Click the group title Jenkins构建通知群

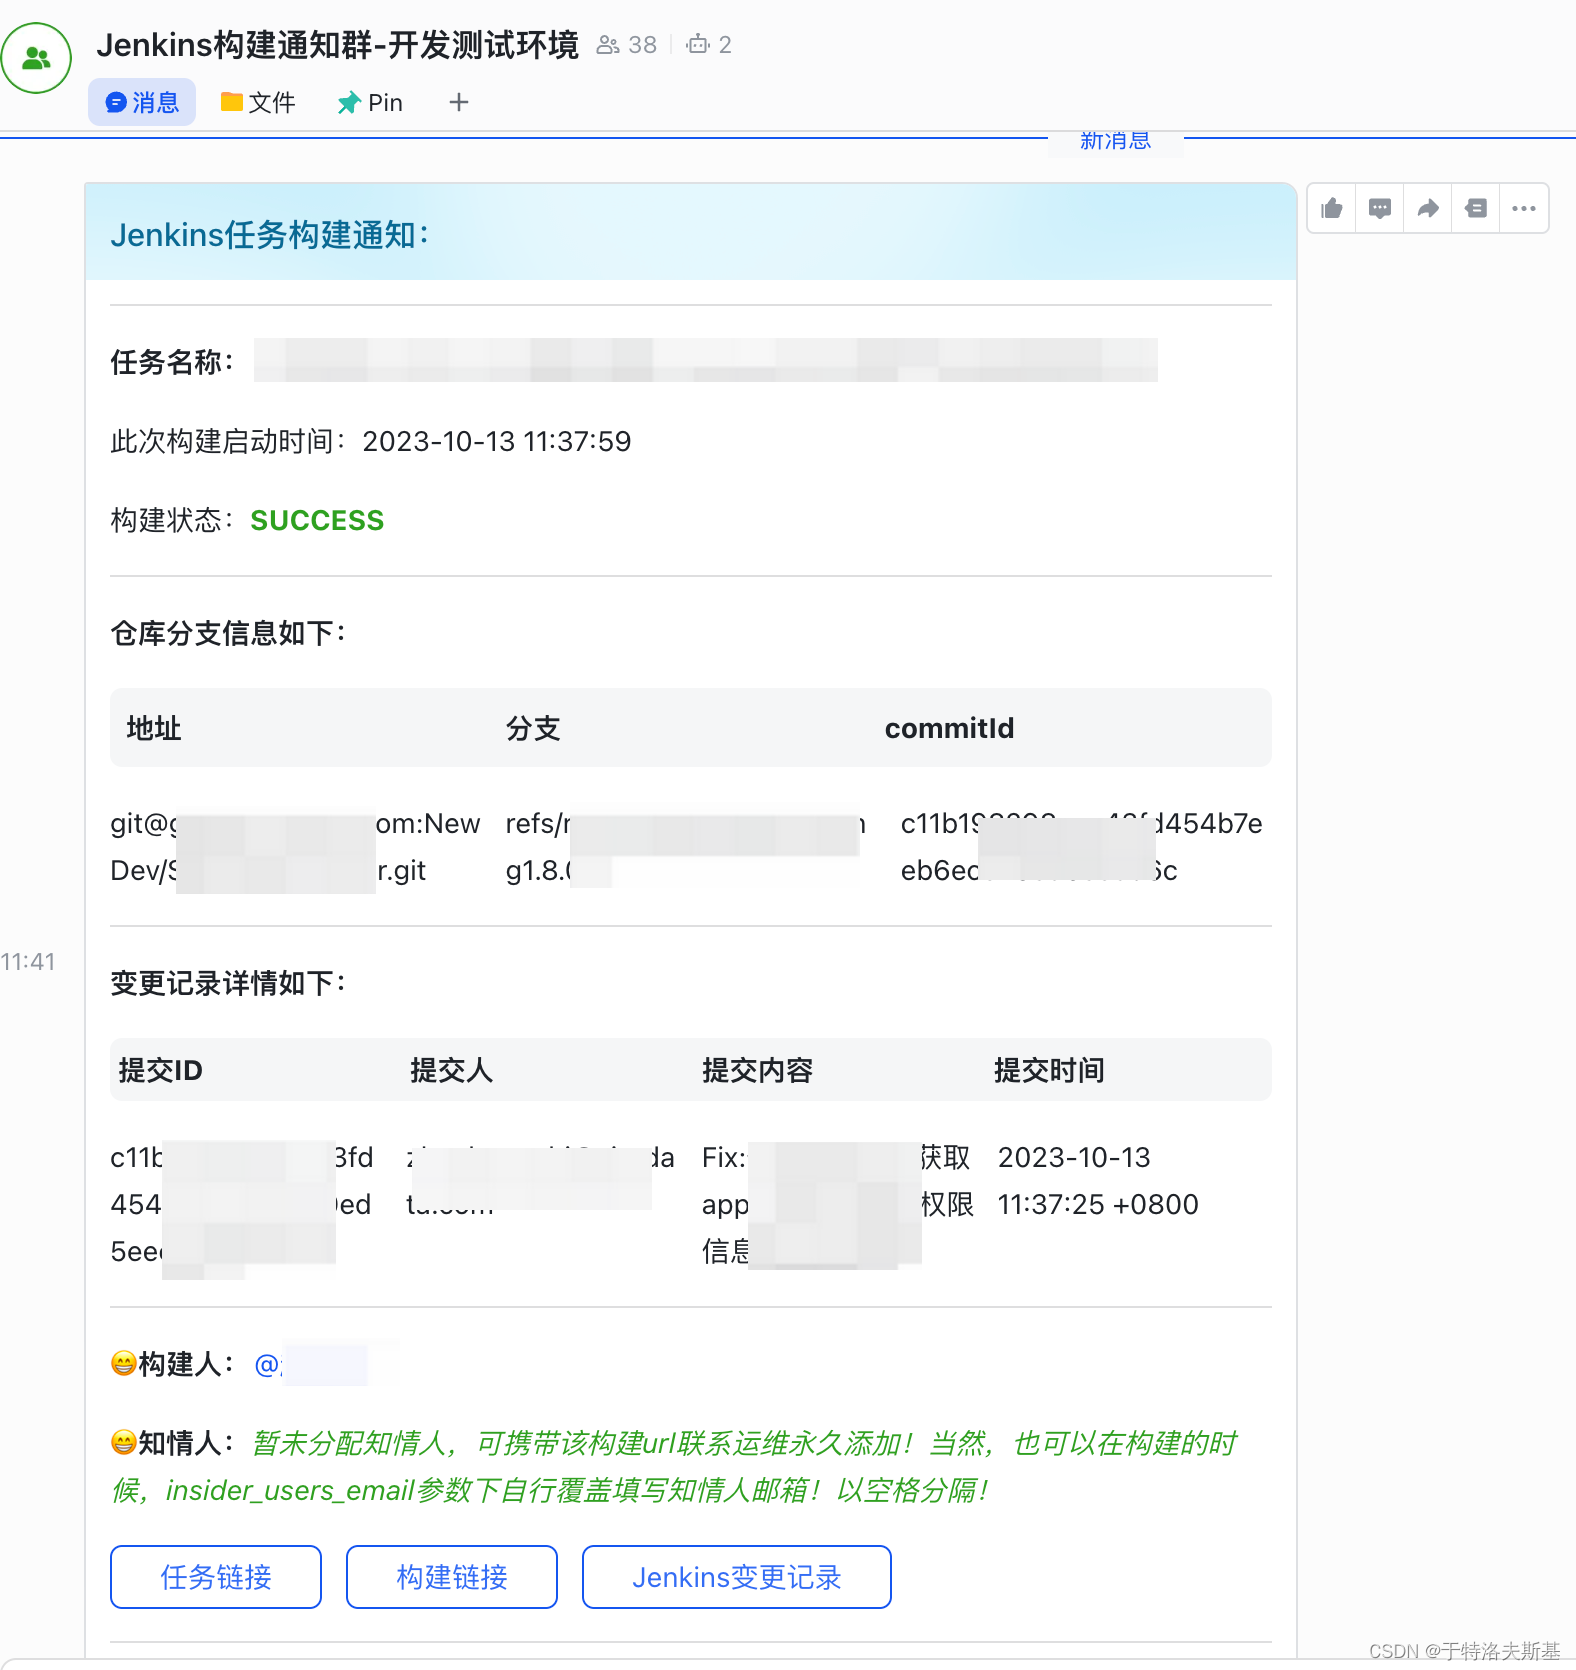338,45
